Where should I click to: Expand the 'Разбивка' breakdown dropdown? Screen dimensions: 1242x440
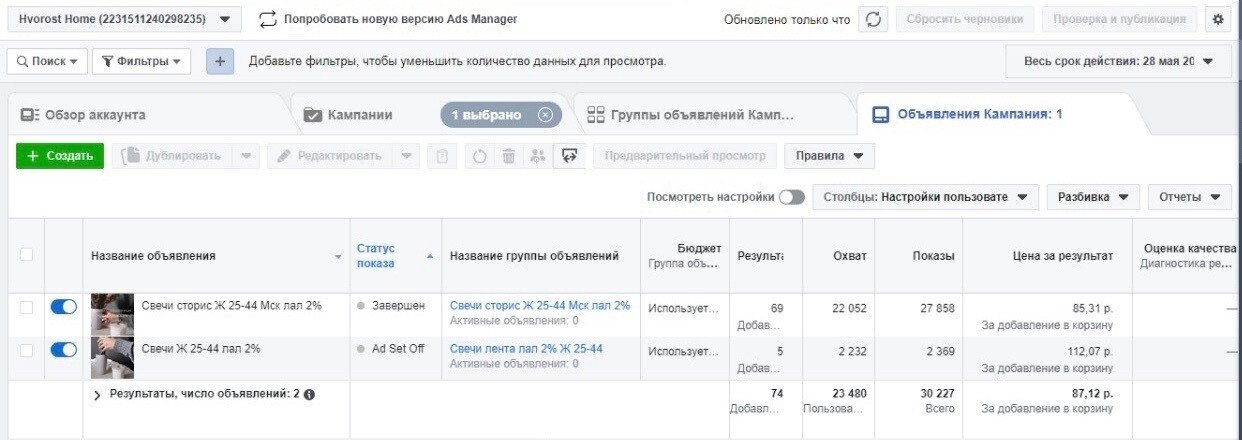(1093, 197)
